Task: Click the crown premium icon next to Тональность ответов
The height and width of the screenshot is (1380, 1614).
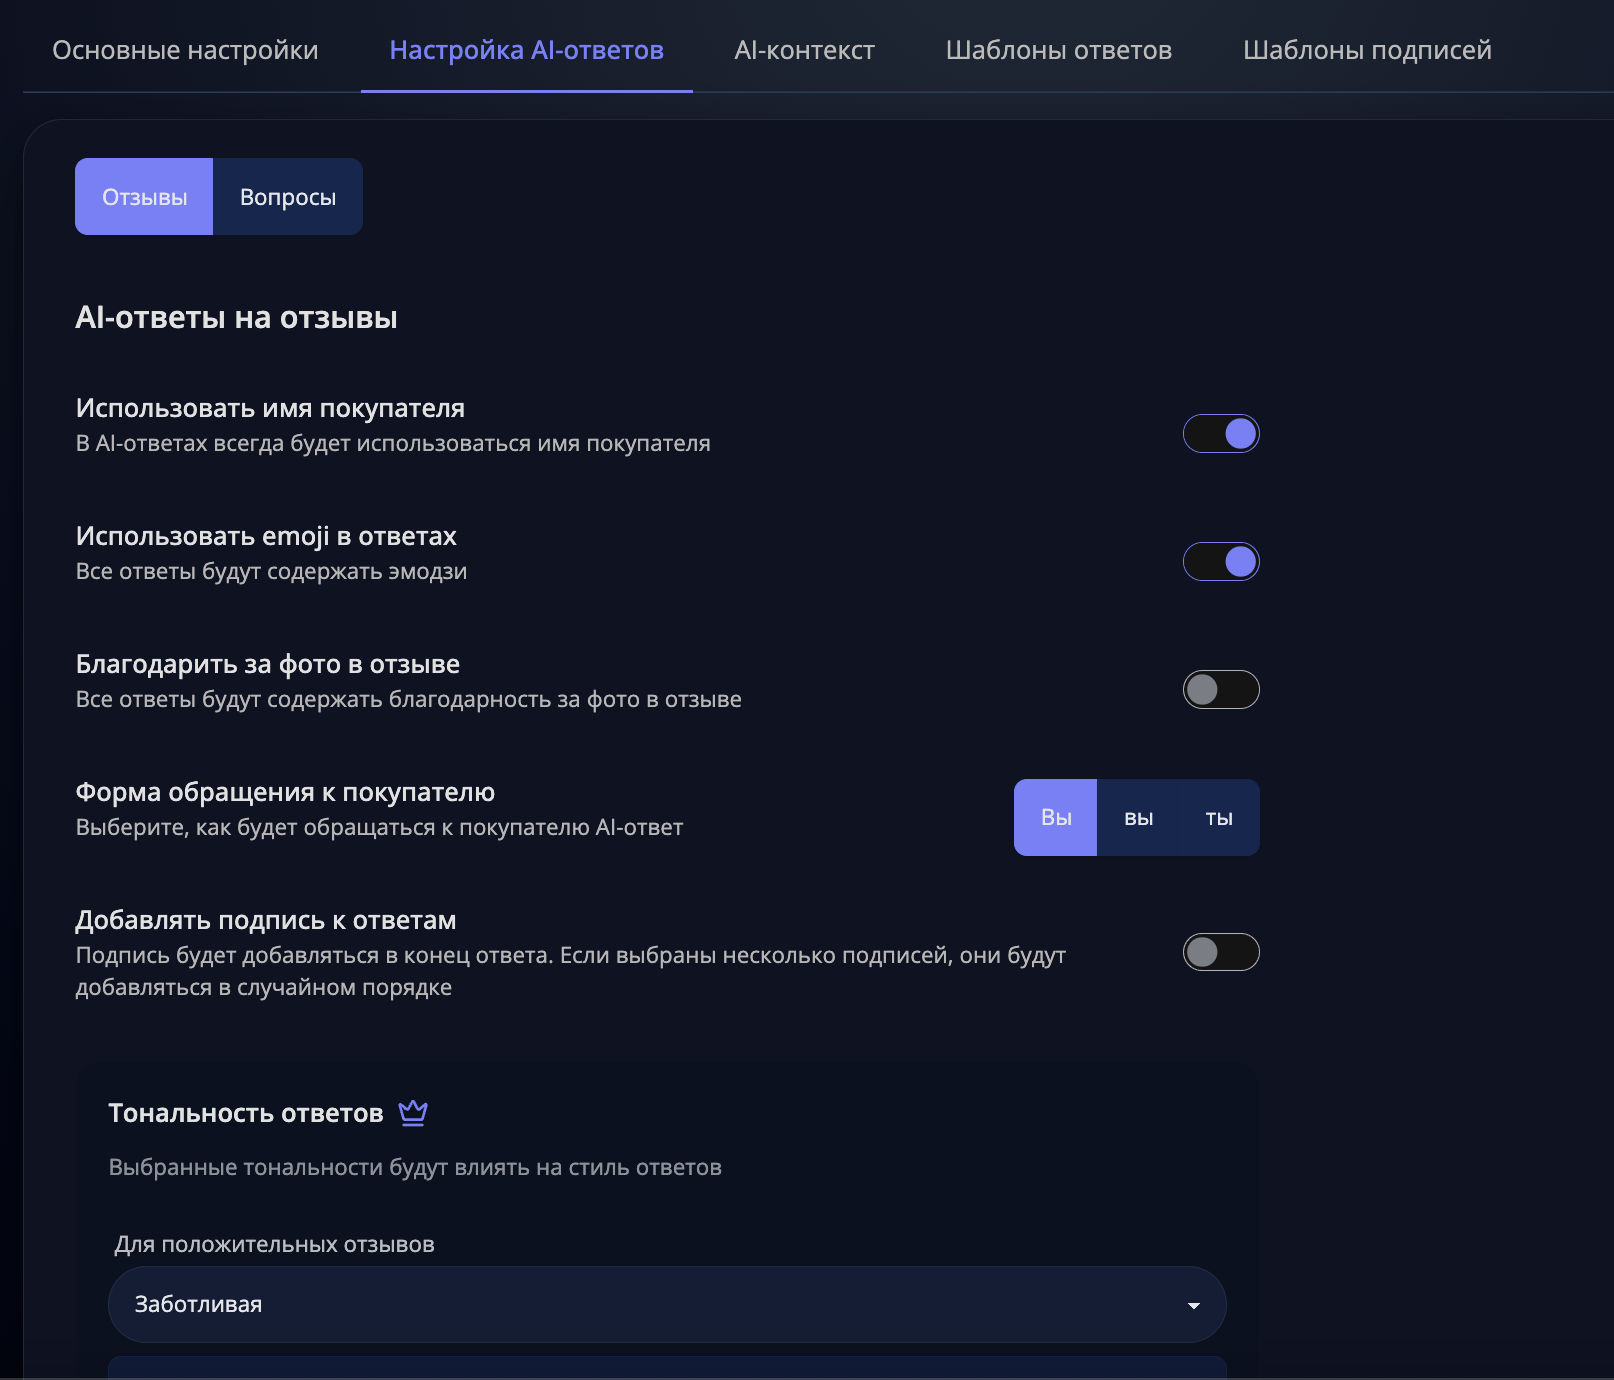Action: click(x=412, y=1112)
